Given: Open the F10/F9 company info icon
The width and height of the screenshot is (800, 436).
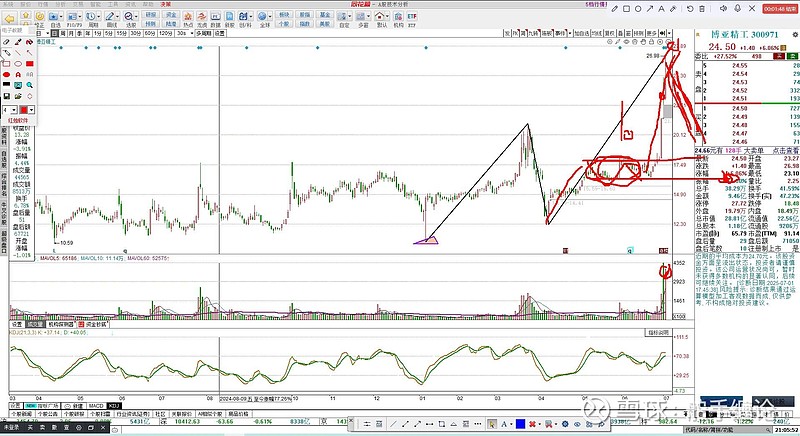Looking at the screenshot, I should click(x=72, y=16).
